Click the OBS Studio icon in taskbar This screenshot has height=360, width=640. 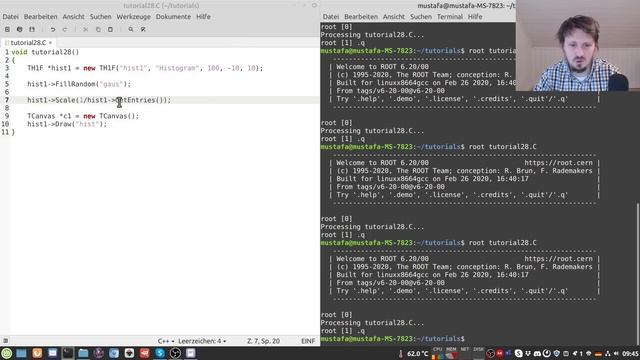click(x=176, y=353)
